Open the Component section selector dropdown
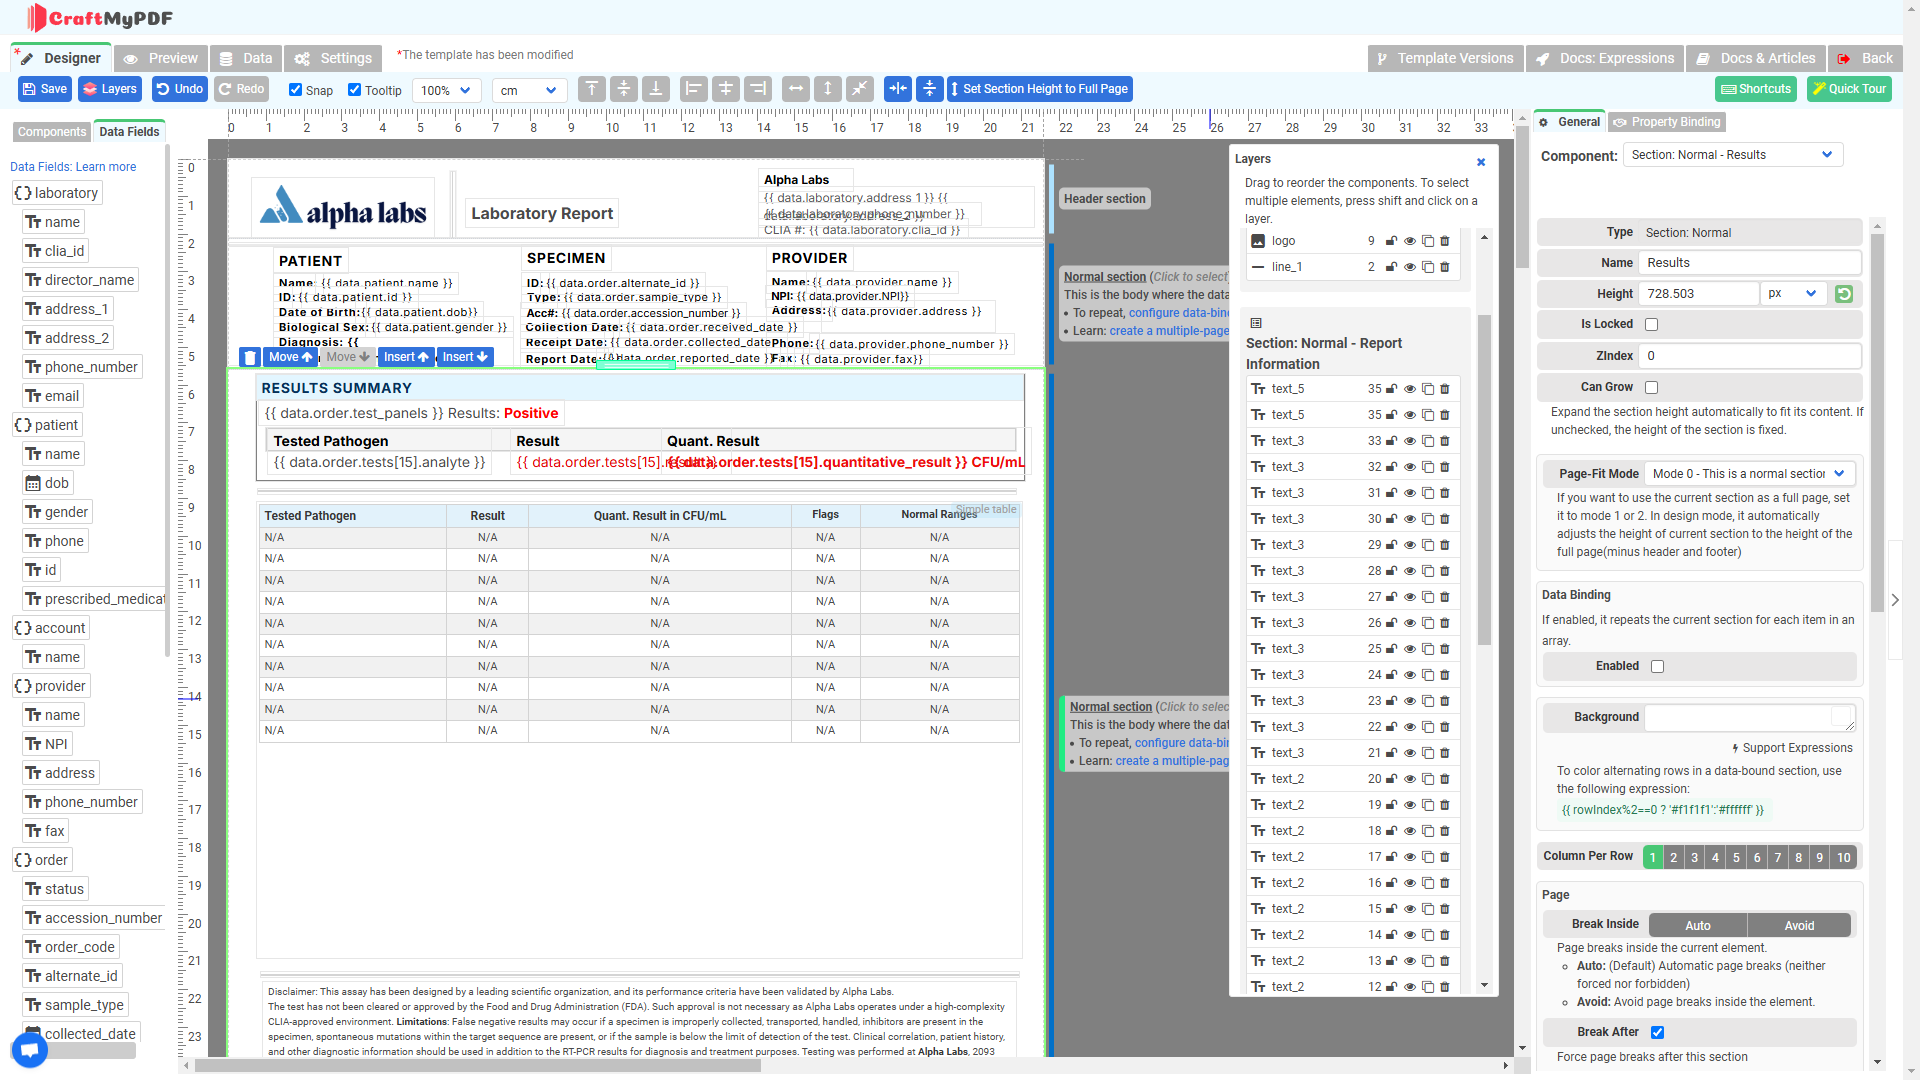Viewport: 1920px width, 1080px height. (x=1732, y=155)
